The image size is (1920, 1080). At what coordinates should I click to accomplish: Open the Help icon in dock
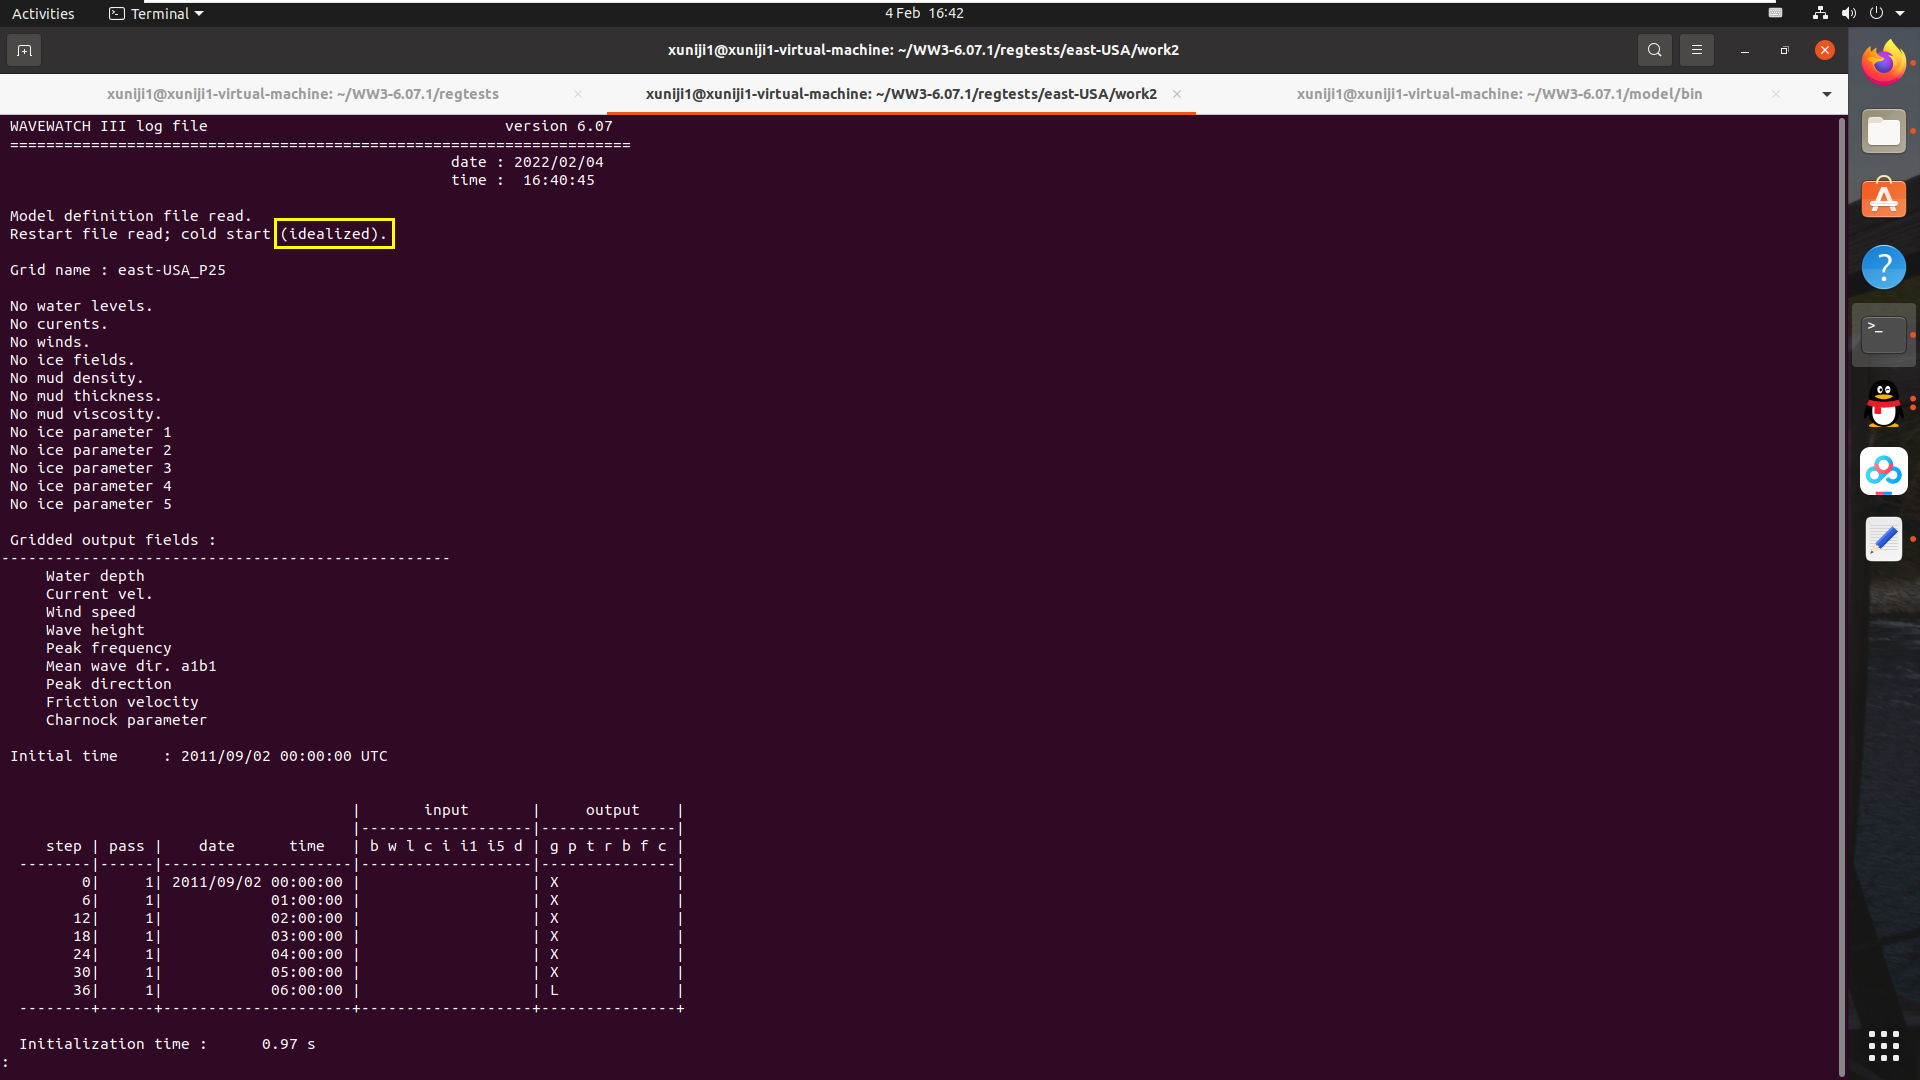point(1884,267)
